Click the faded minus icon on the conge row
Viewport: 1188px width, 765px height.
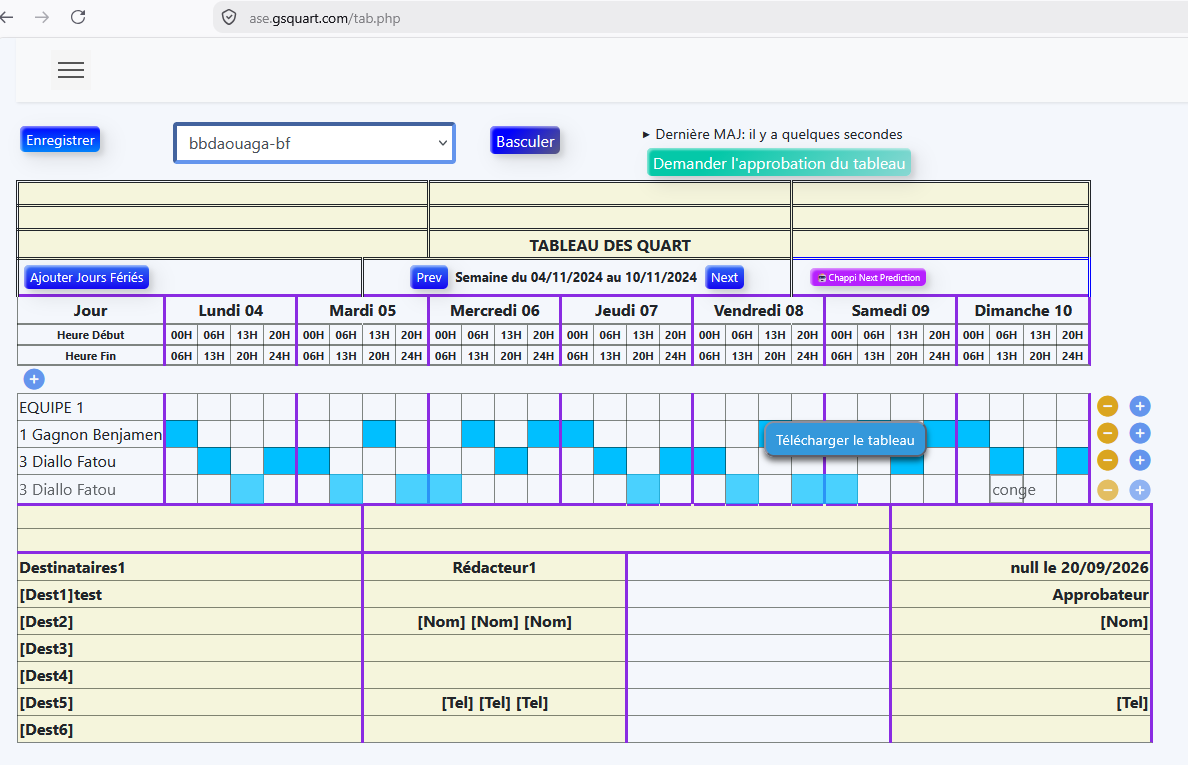point(1108,490)
